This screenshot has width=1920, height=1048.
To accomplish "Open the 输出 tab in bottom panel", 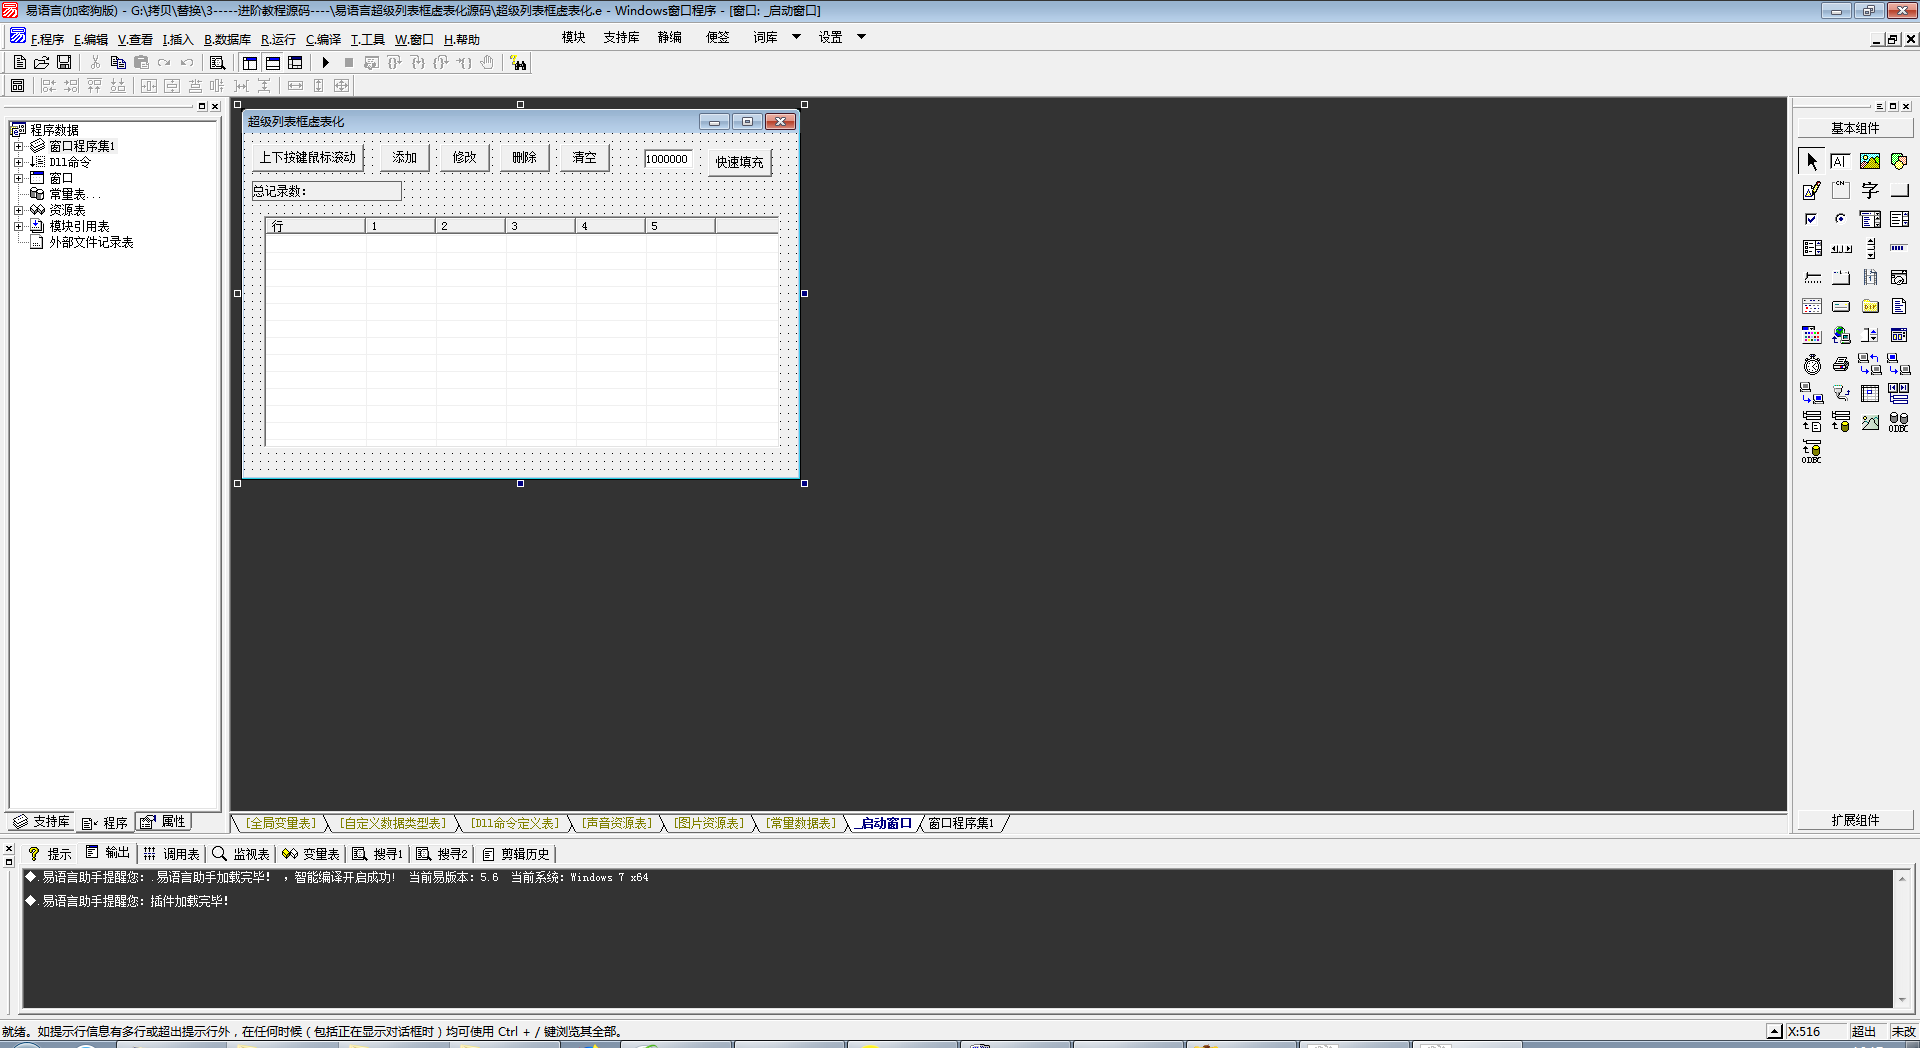I will pos(108,853).
